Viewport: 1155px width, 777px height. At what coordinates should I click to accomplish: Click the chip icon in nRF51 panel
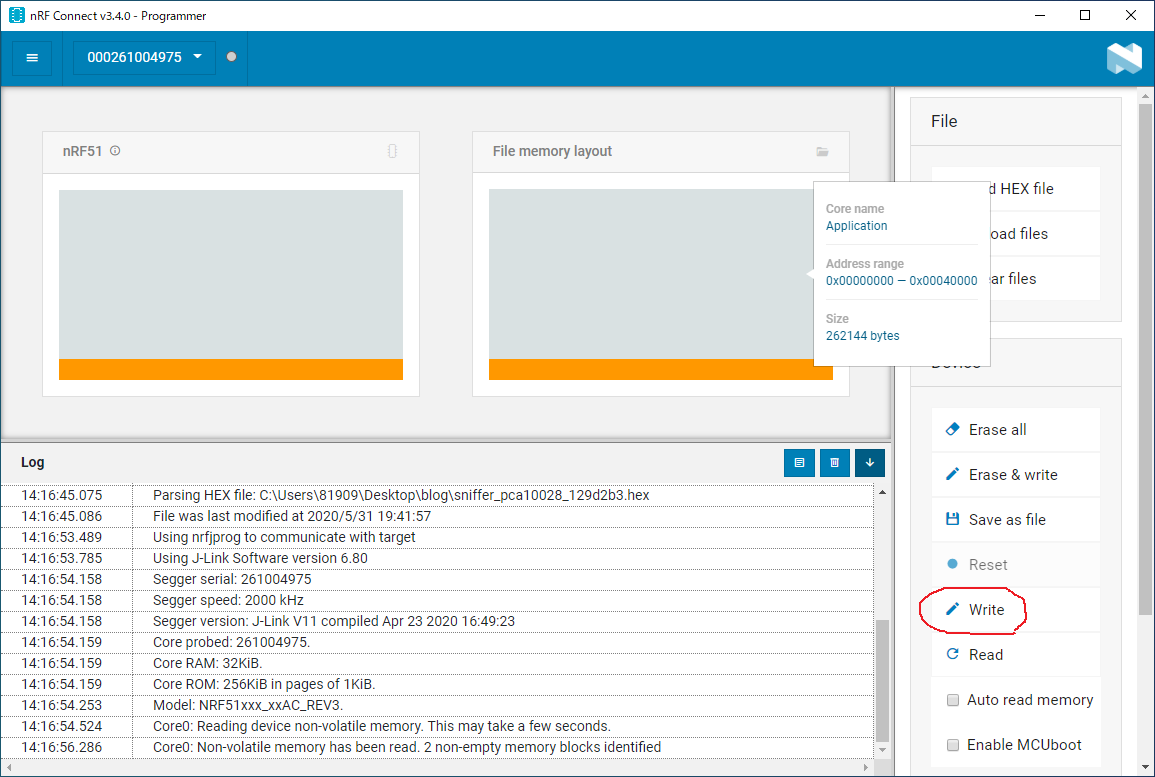(392, 151)
